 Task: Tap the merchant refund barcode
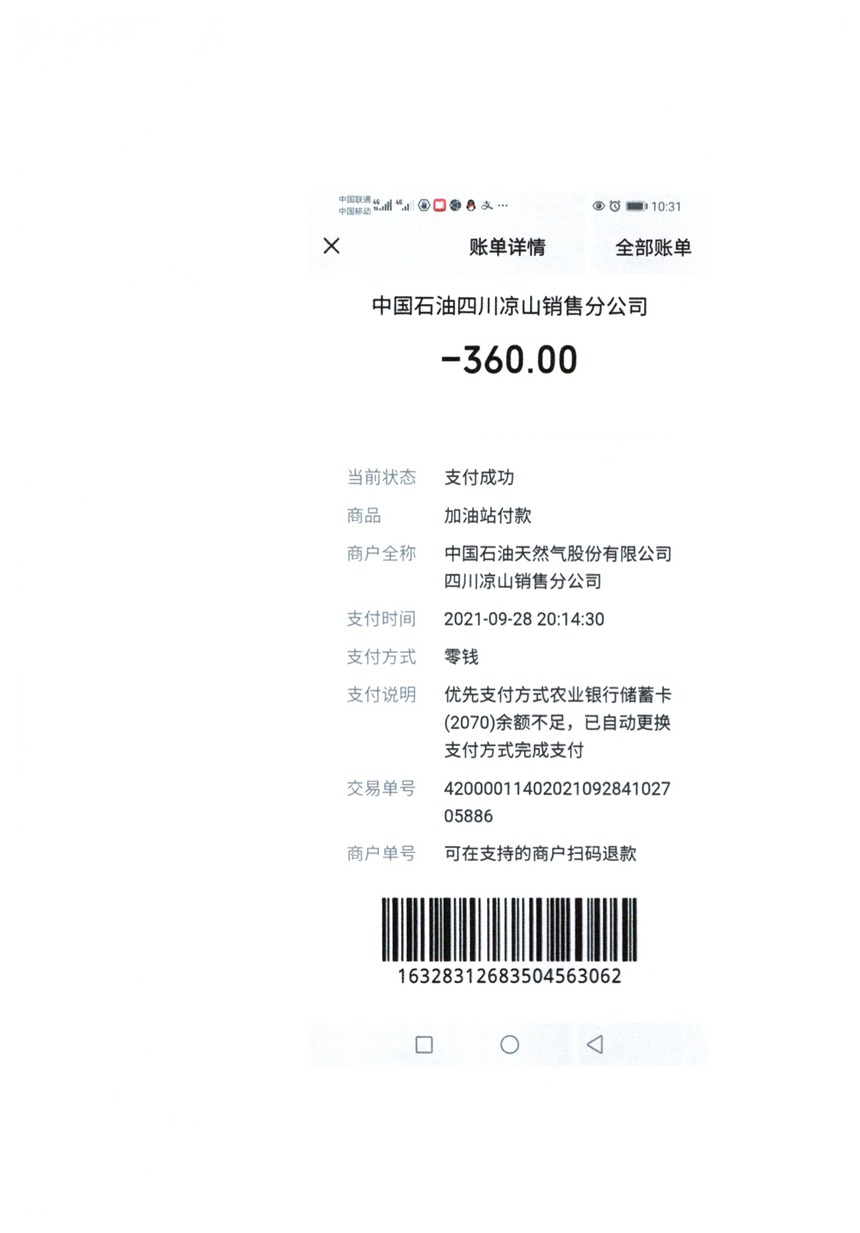pyautogui.click(x=509, y=930)
